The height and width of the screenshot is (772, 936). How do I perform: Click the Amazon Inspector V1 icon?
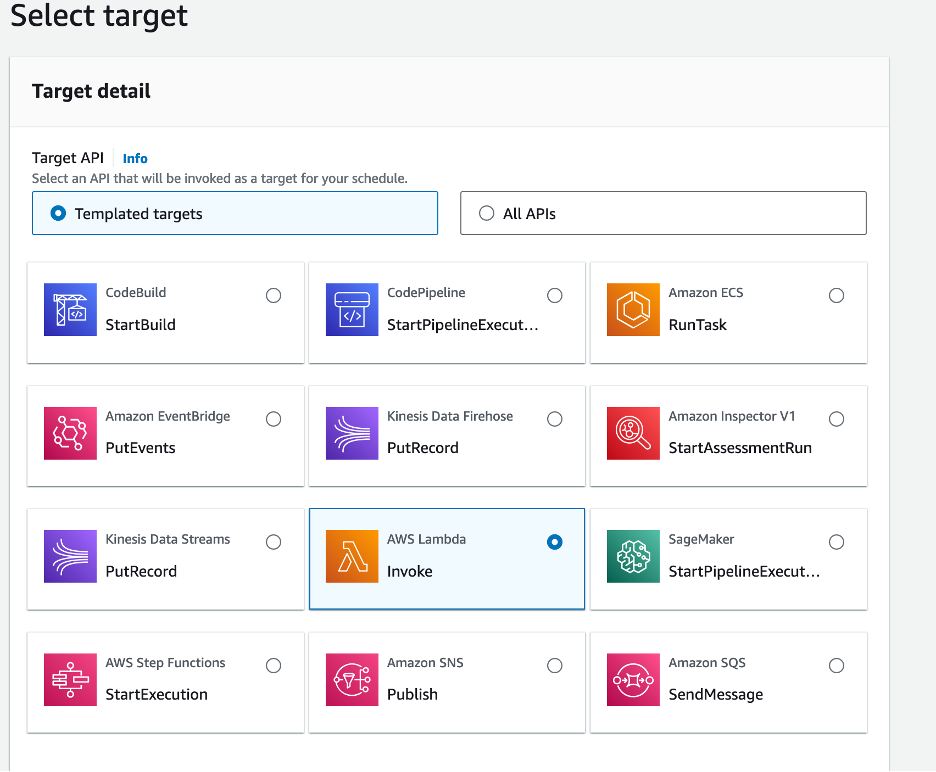click(633, 433)
